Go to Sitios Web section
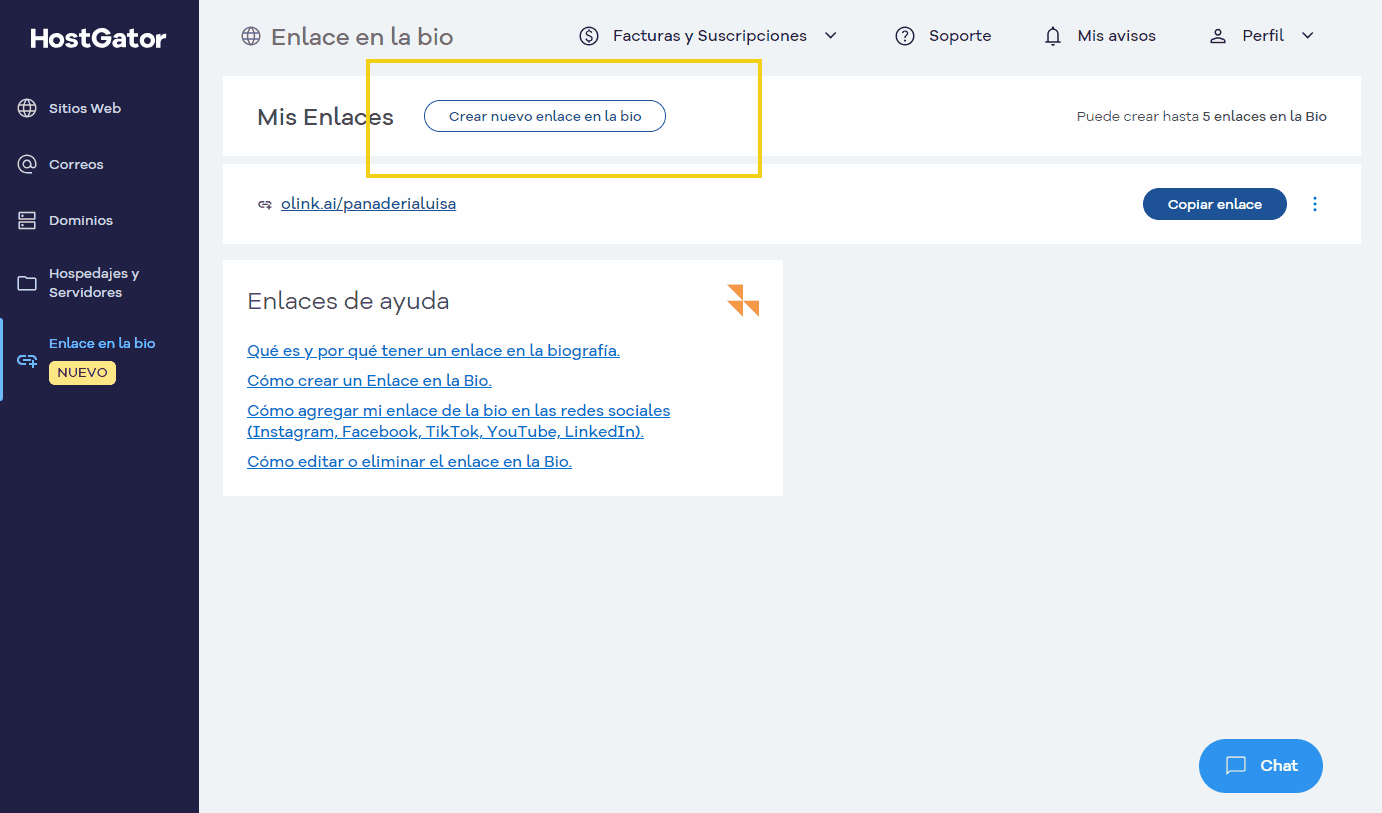This screenshot has width=1382, height=813. [x=85, y=108]
